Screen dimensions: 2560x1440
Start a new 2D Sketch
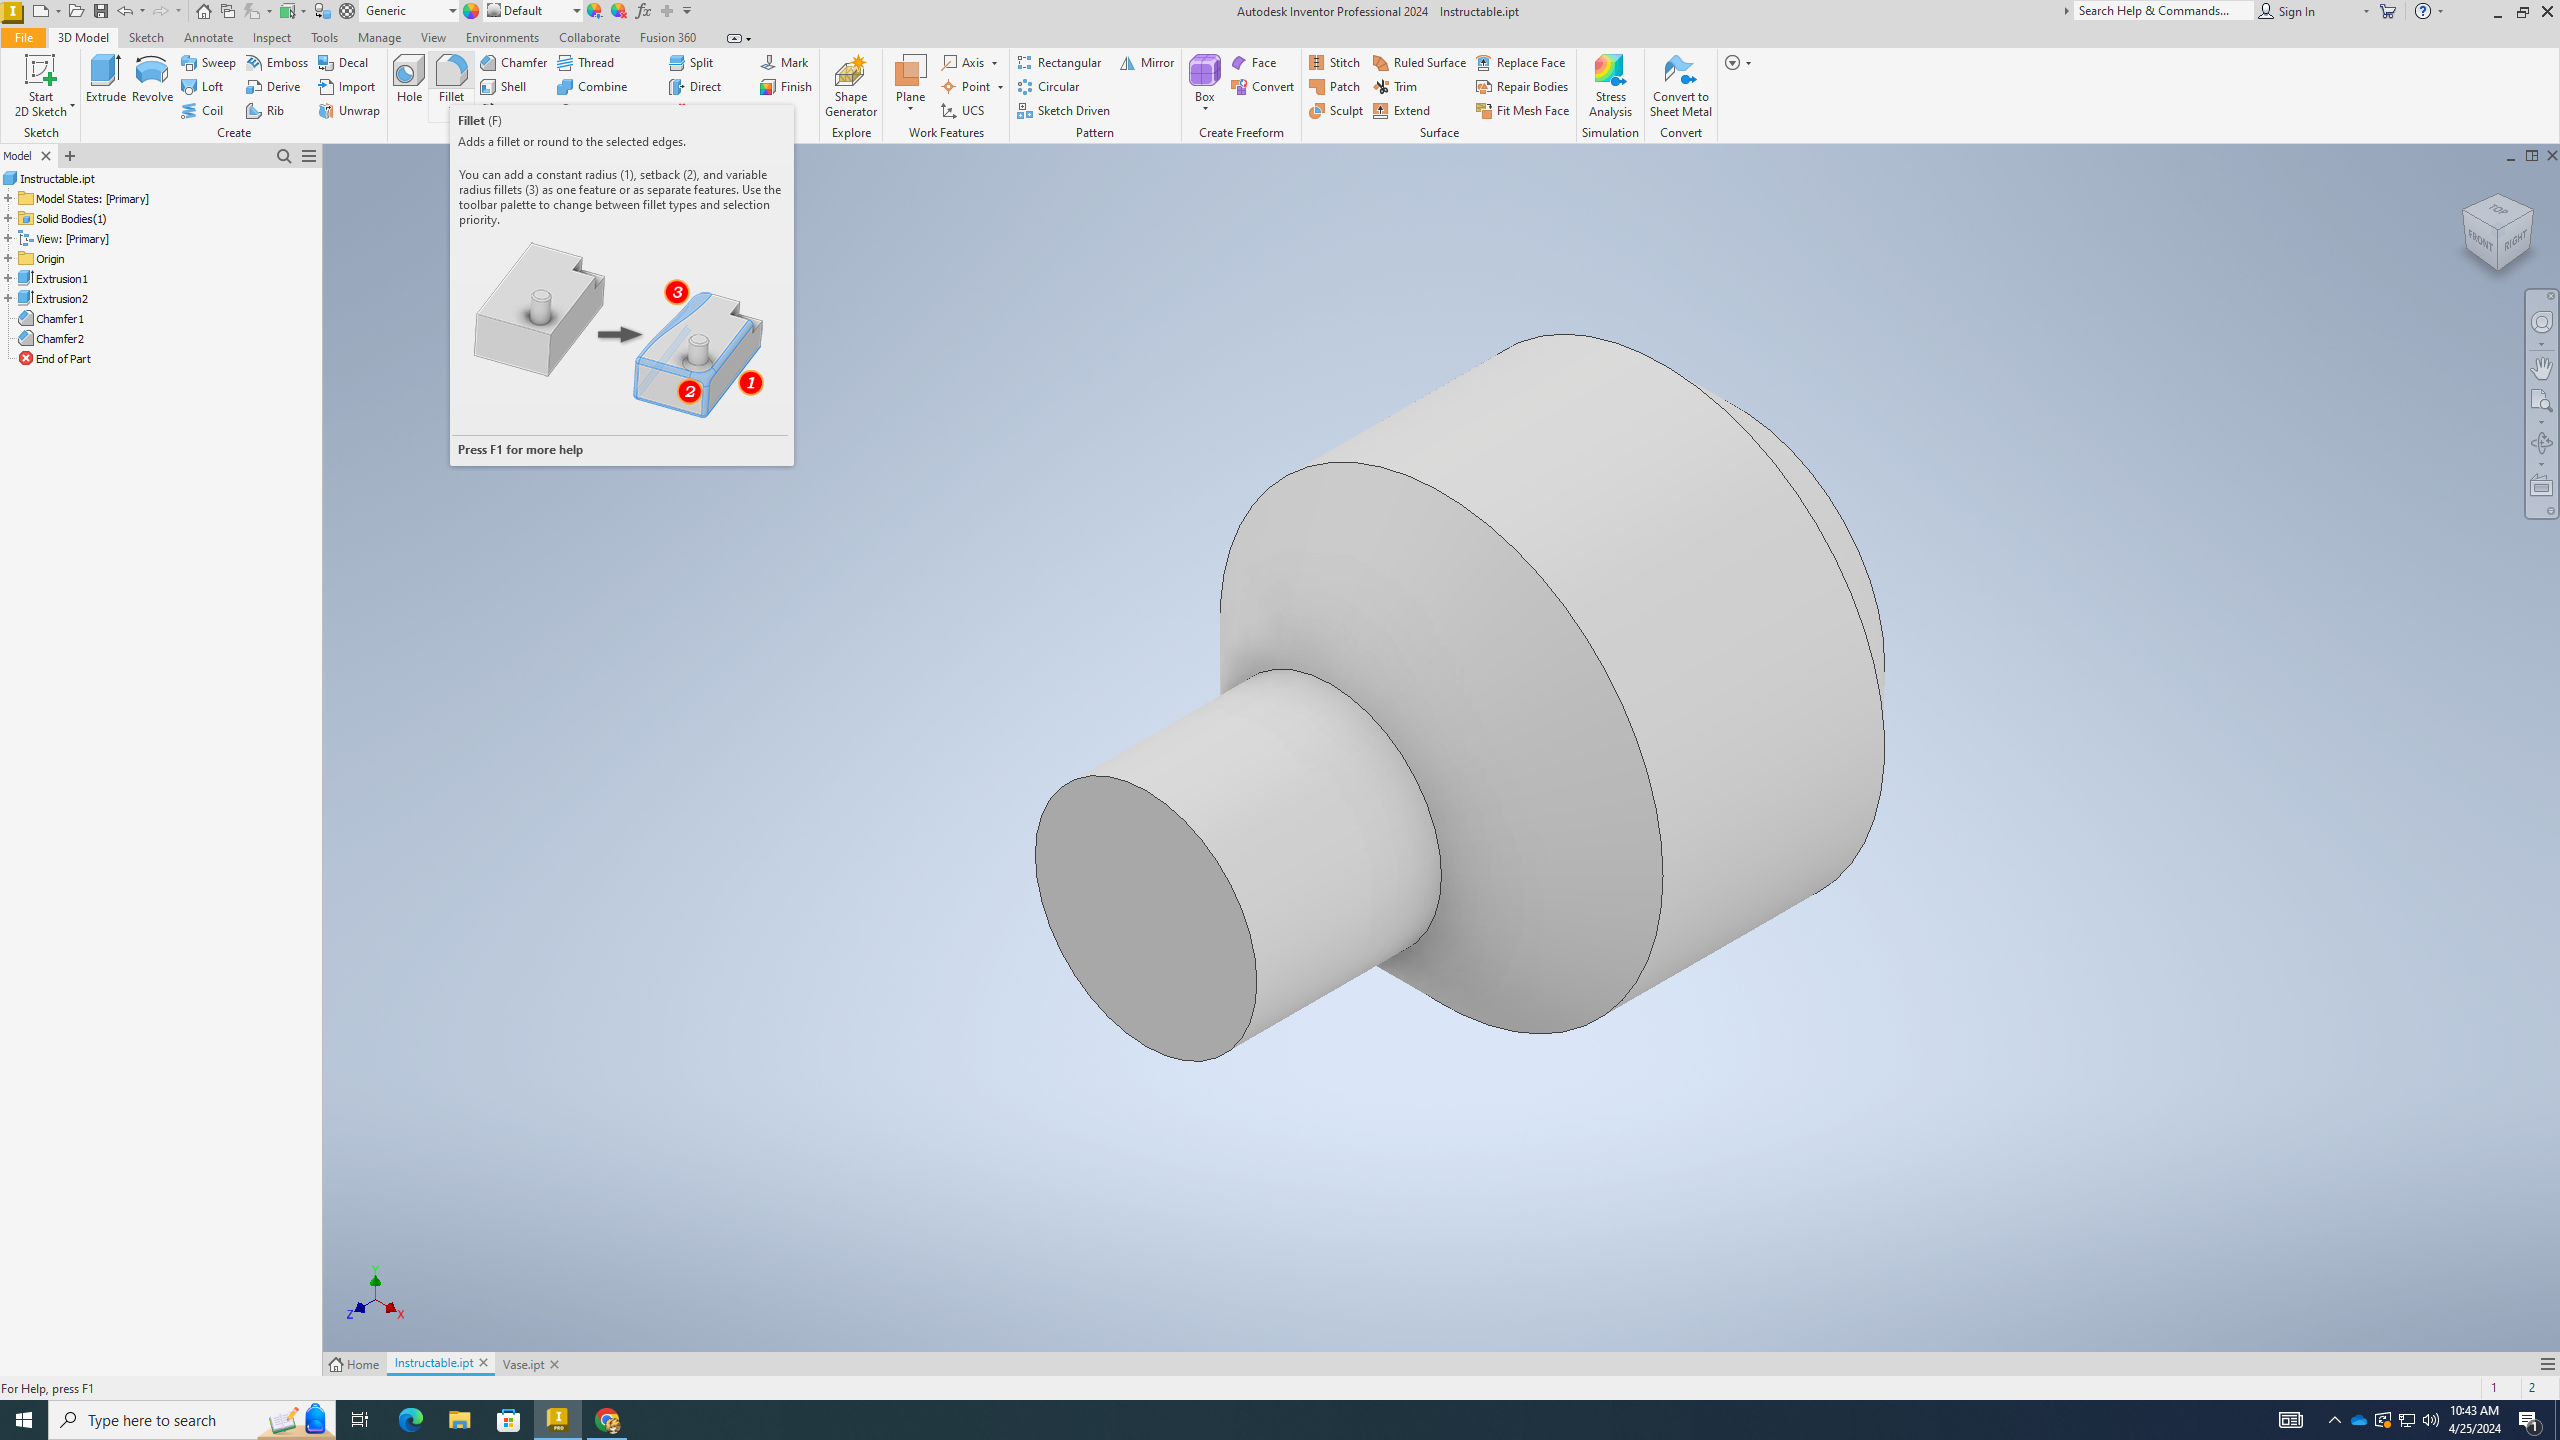click(41, 86)
